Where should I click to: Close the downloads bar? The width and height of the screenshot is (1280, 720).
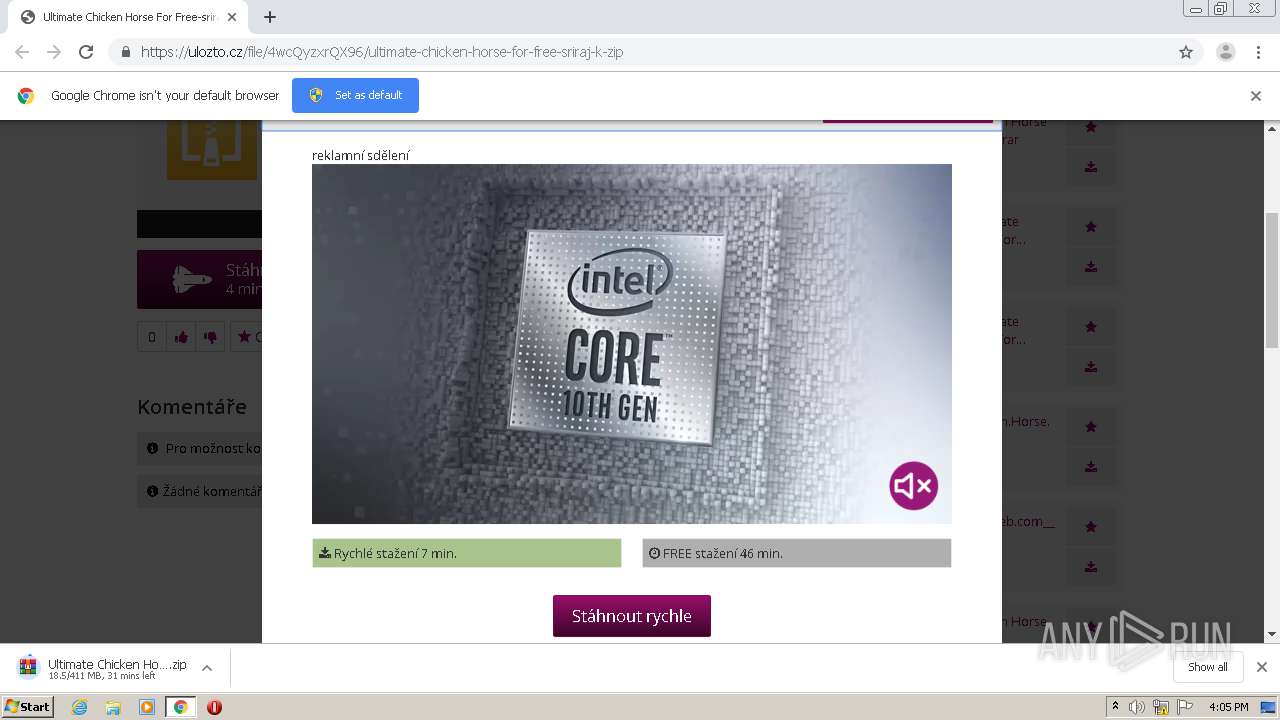point(1262,667)
